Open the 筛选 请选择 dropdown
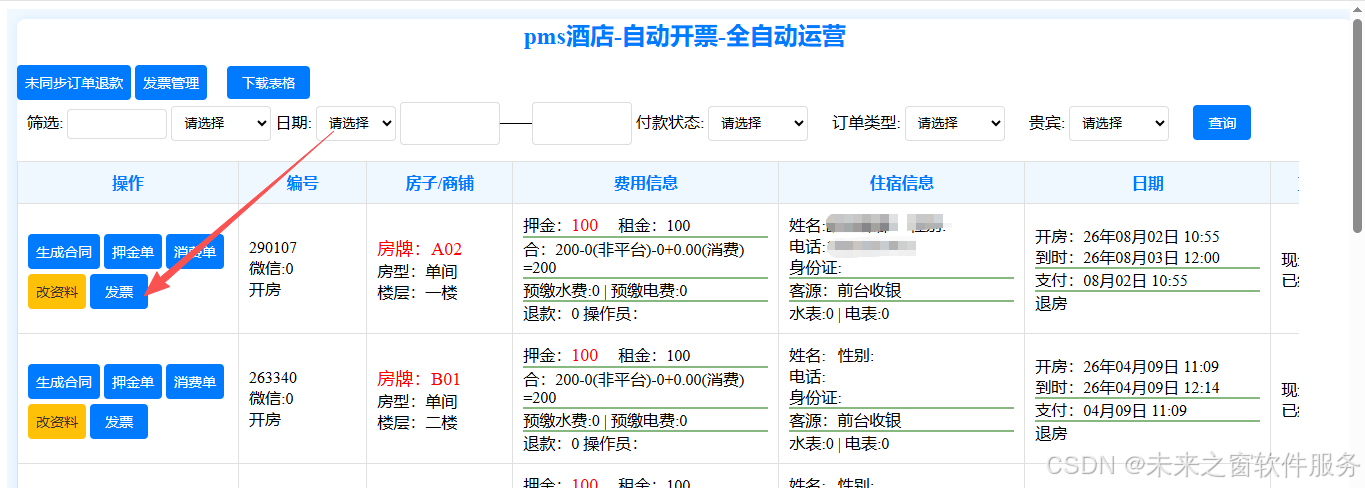This screenshot has height=488, width=1365. coord(221,123)
